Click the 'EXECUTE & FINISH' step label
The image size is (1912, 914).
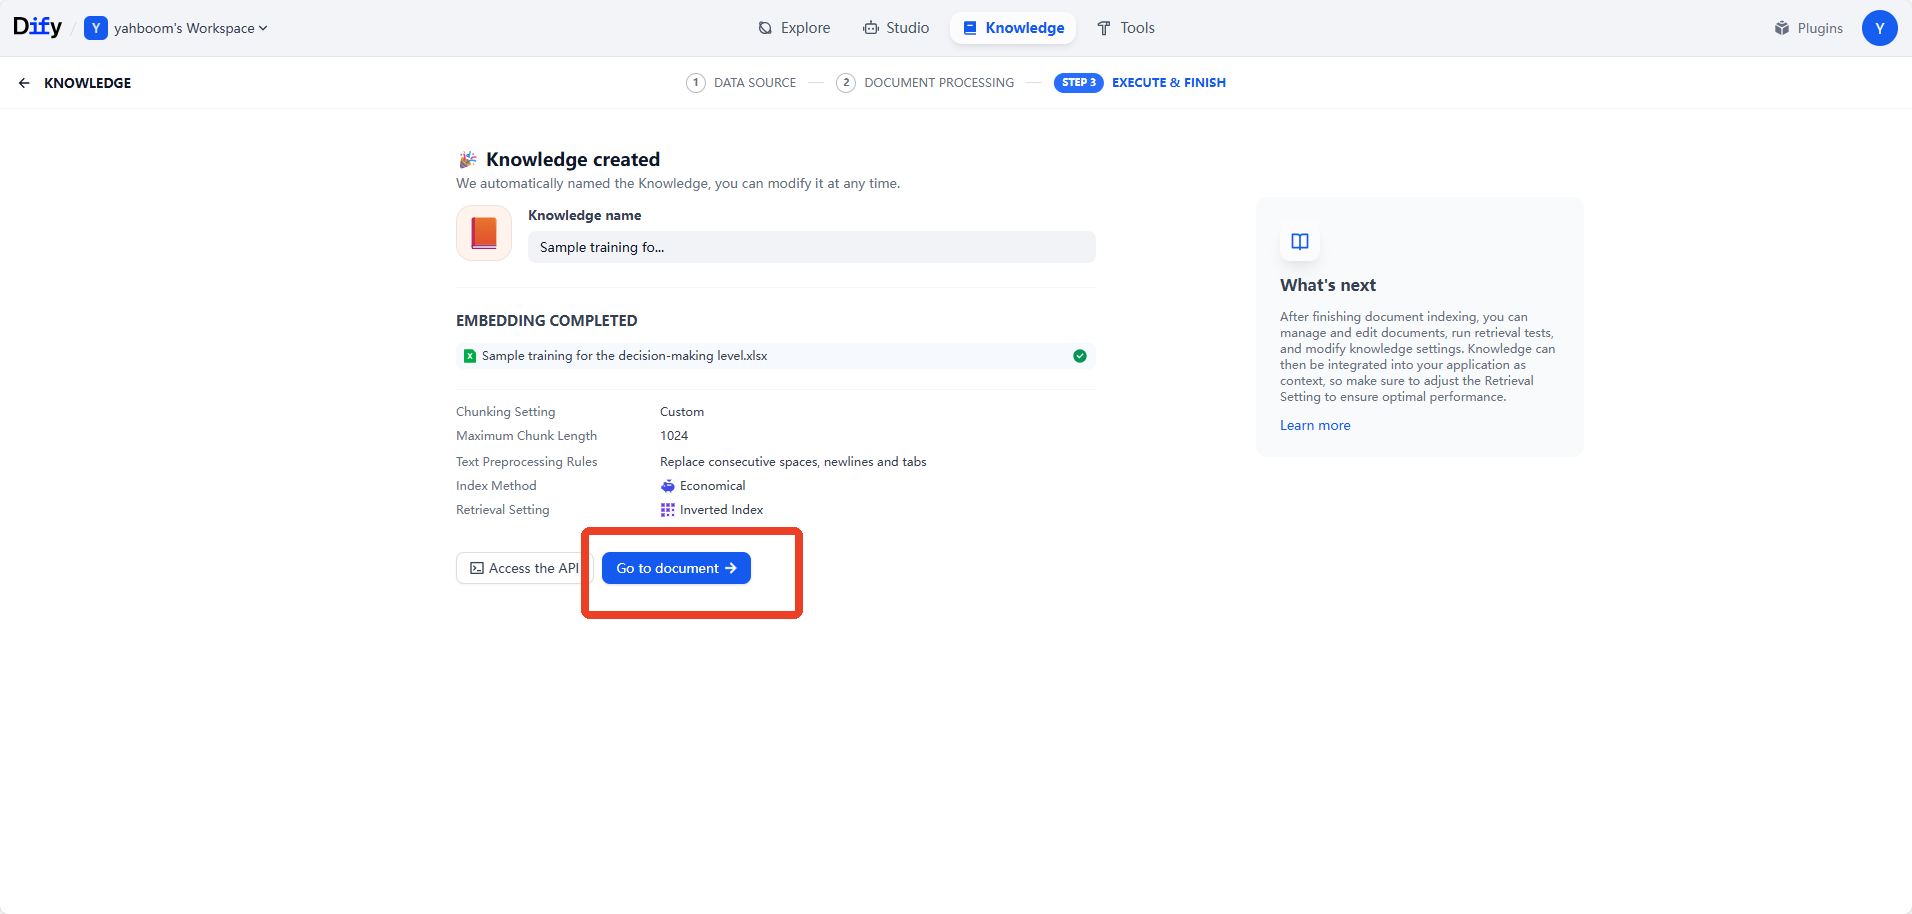(x=1169, y=83)
